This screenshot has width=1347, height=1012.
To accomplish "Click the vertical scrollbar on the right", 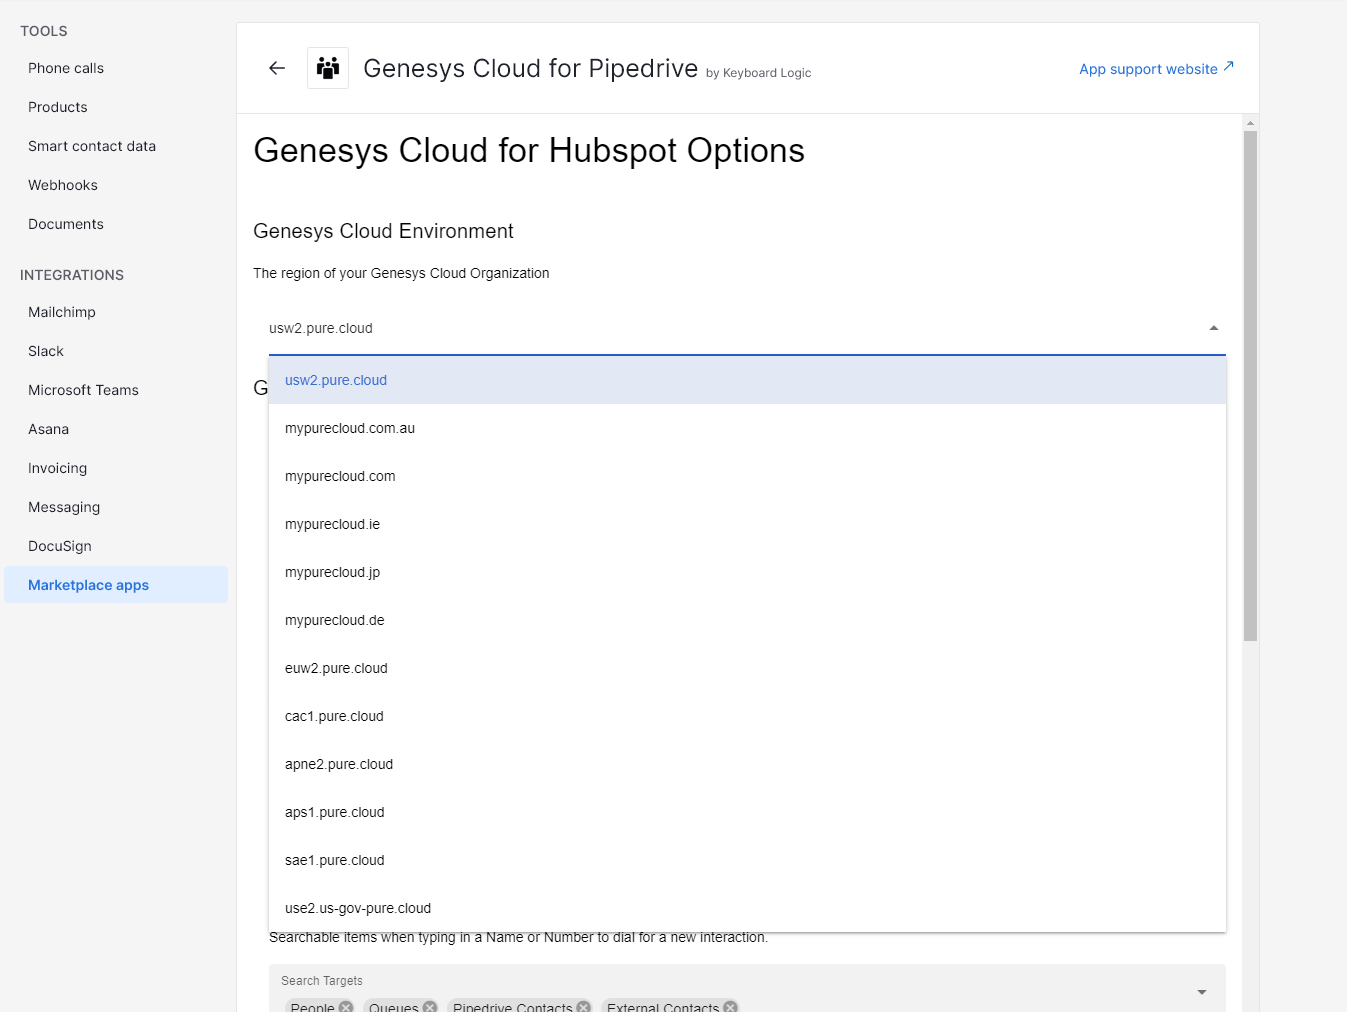I will coord(1249,380).
